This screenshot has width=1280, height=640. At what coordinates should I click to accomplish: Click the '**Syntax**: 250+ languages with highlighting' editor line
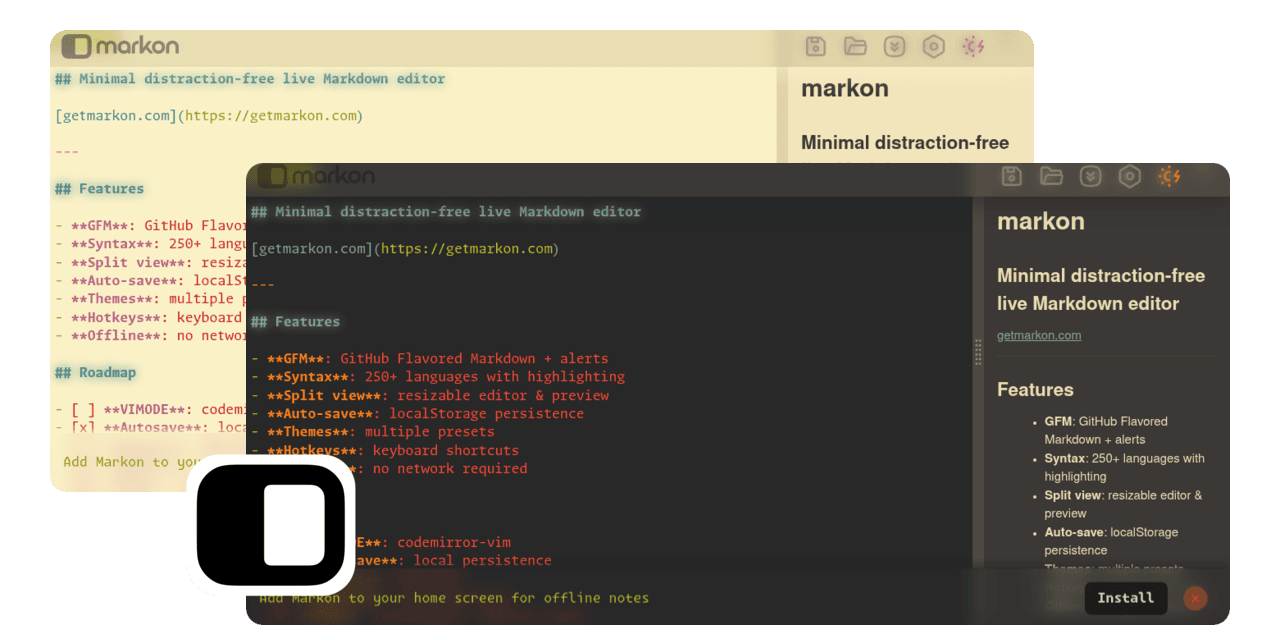point(438,377)
